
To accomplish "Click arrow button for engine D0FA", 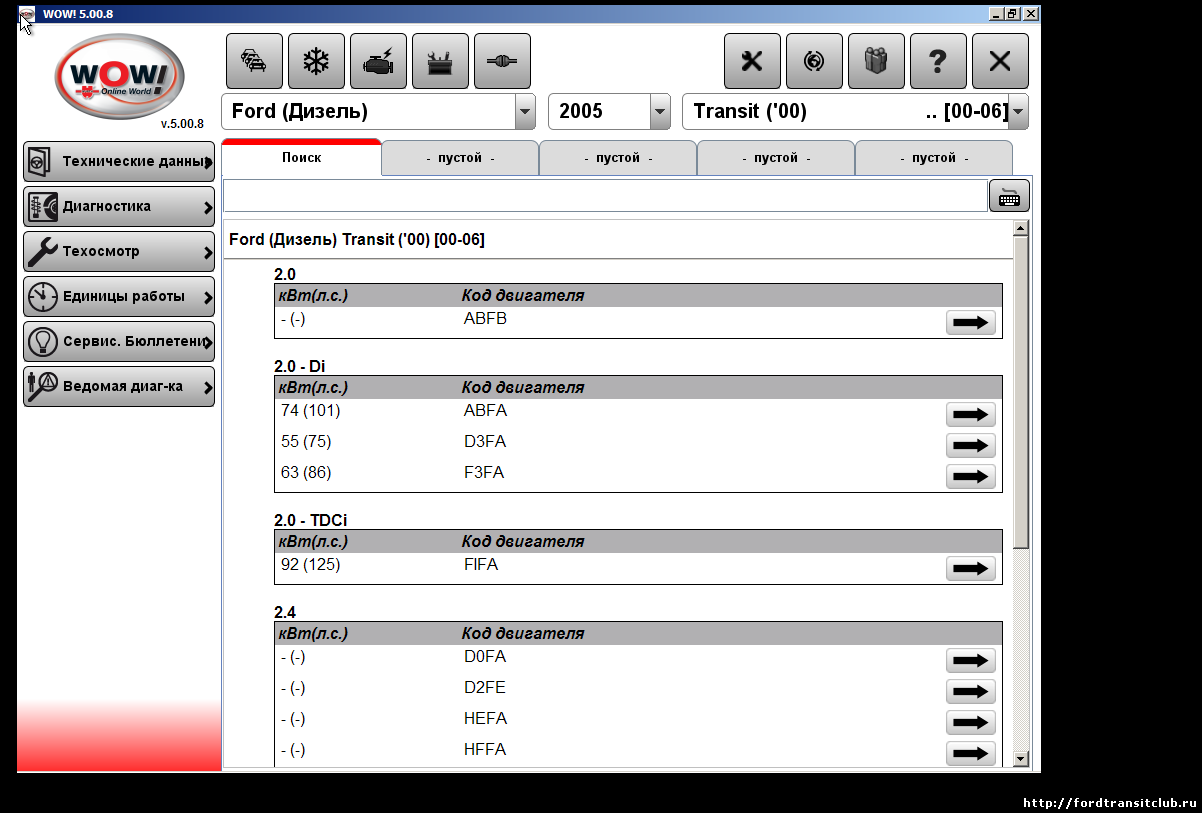I will (970, 660).
